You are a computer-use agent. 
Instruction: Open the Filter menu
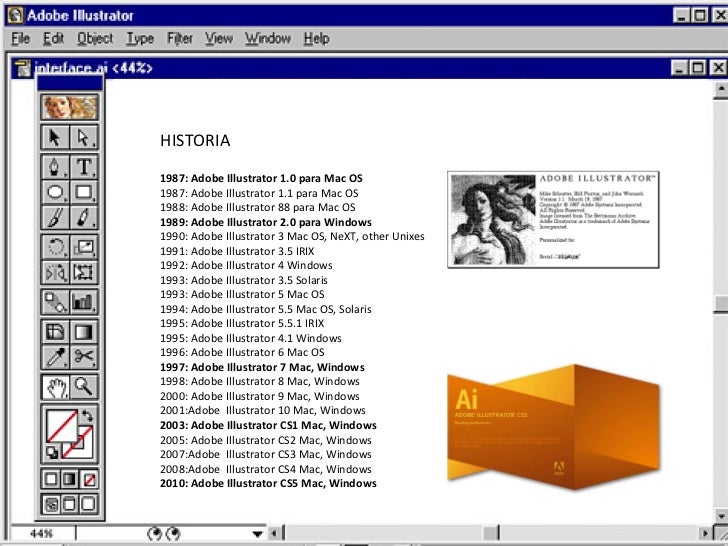[x=180, y=39]
